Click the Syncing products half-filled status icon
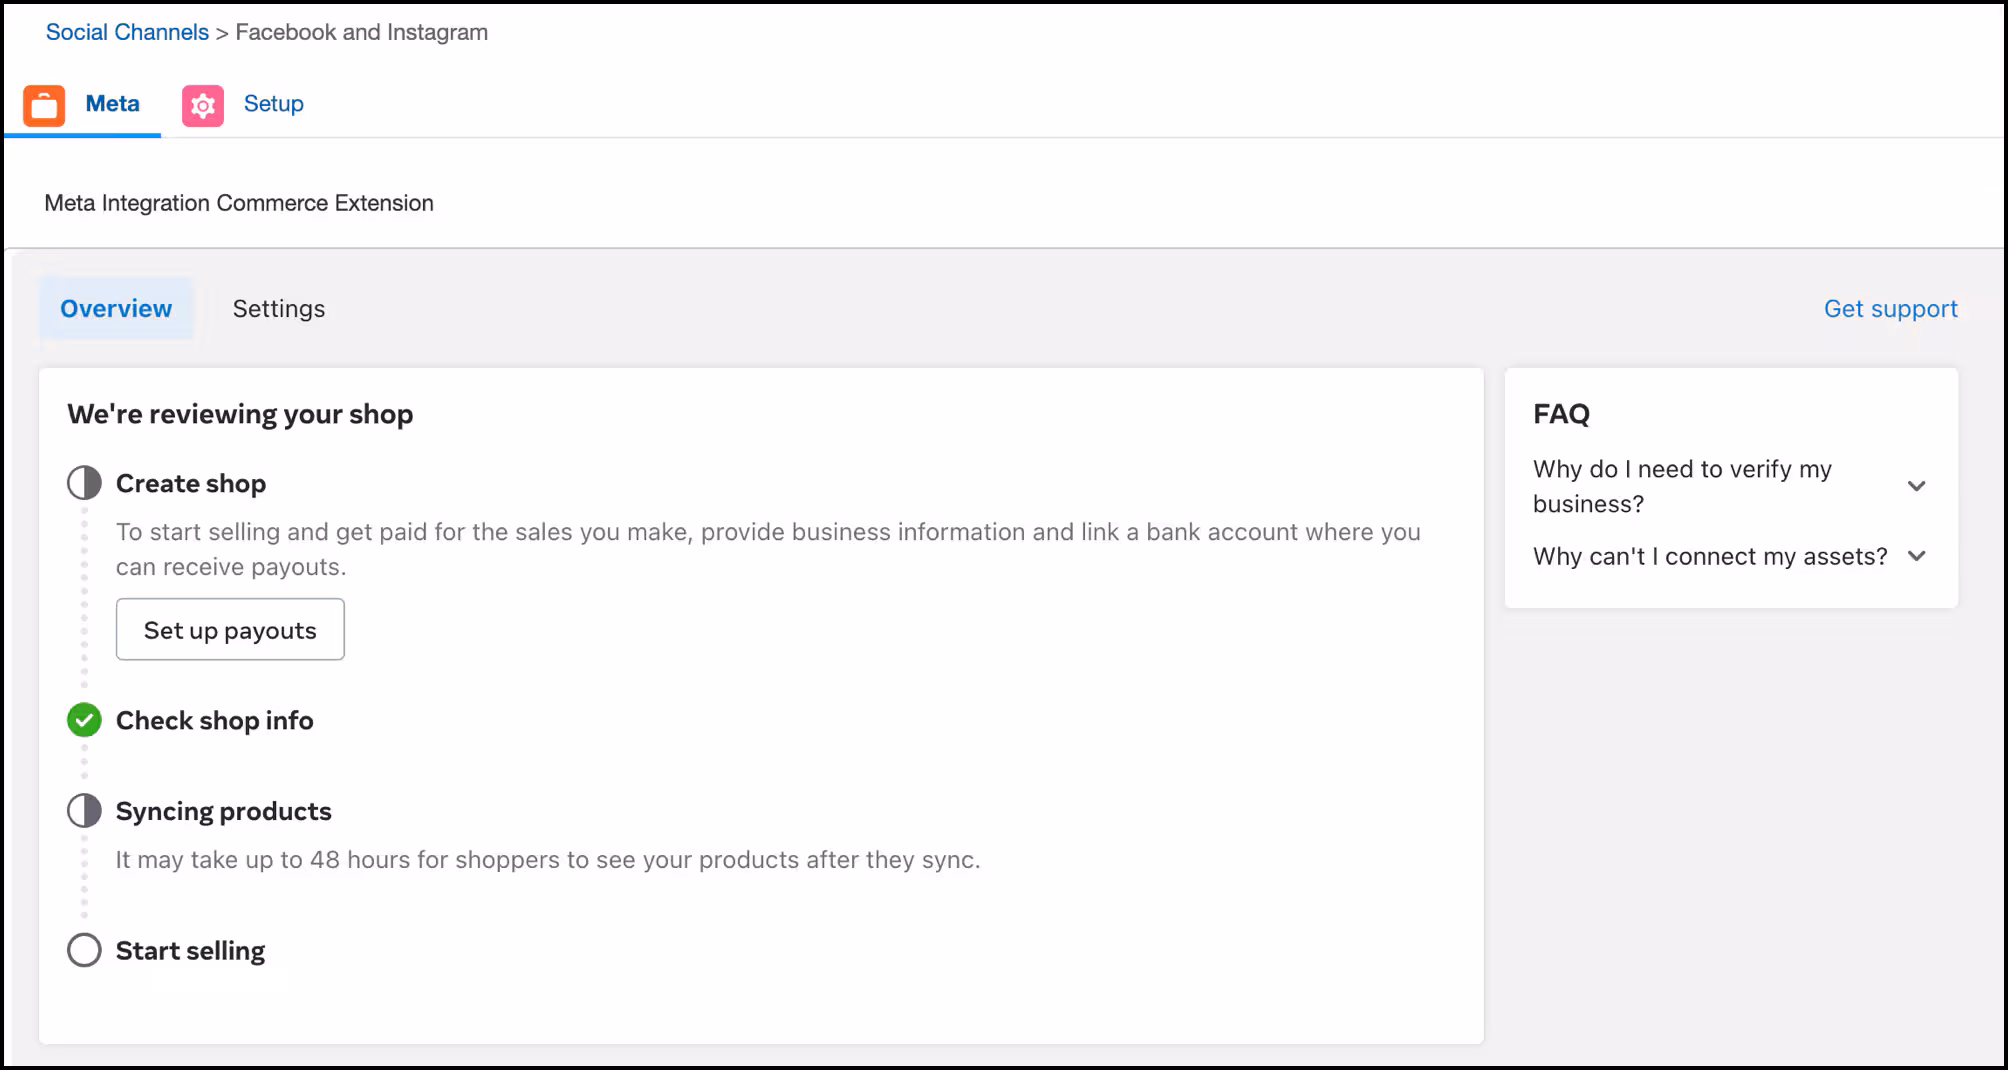2008x1070 pixels. click(84, 811)
